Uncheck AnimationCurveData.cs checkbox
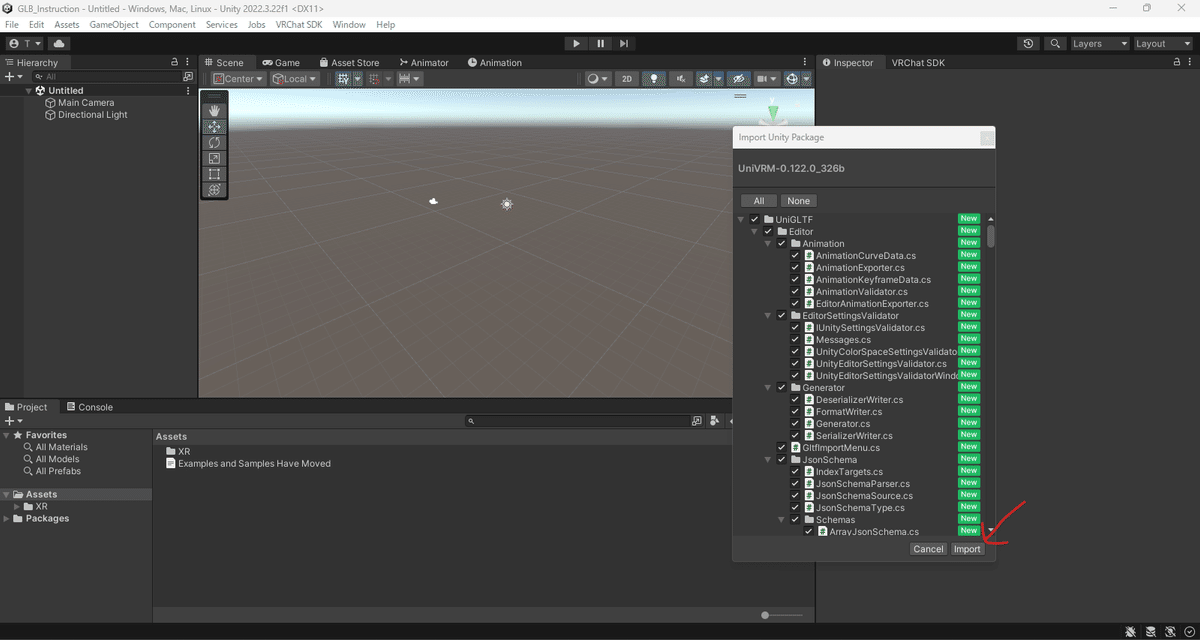Image resolution: width=1200 pixels, height=640 pixels. click(x=795, y=256)
